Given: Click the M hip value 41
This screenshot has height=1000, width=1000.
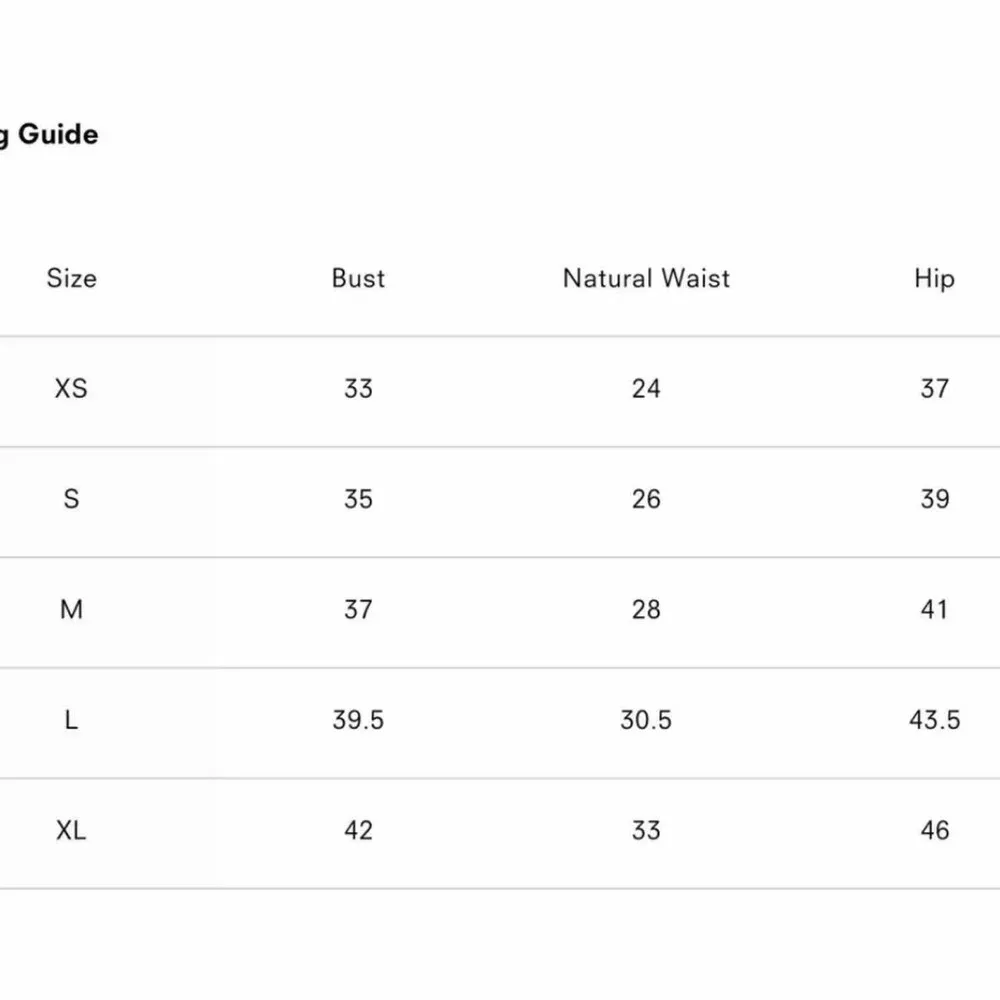Looking at the screenshot, I should point(934,609).
